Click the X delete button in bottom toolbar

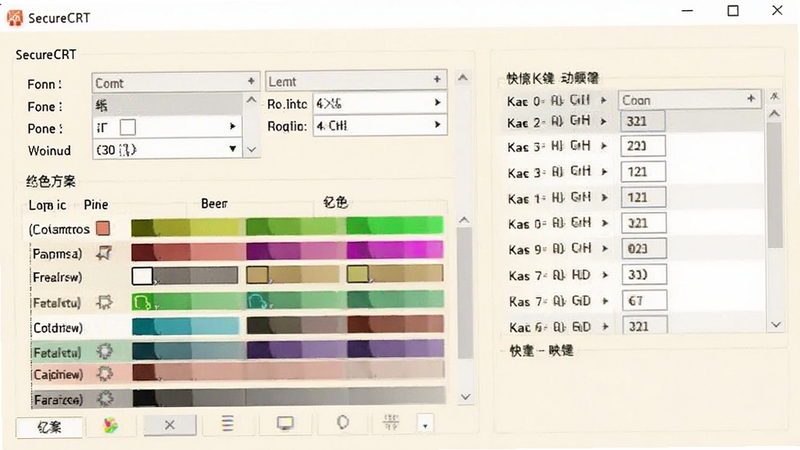tap(170, 424)
